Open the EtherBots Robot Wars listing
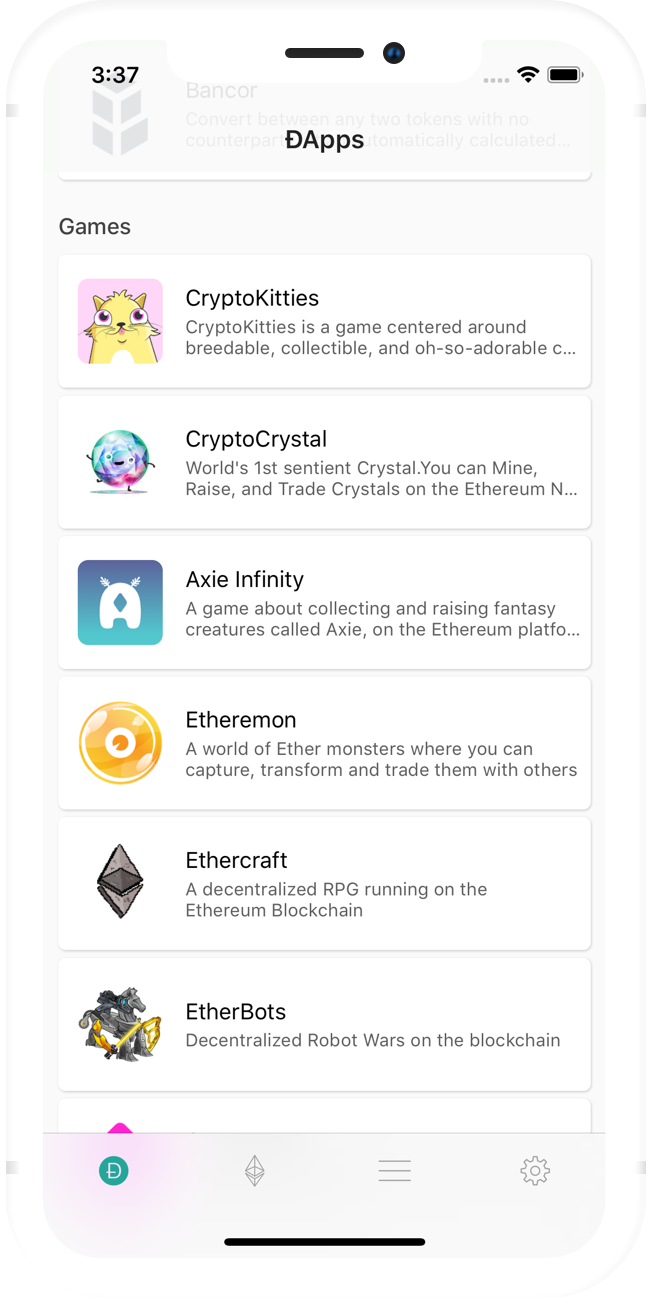The image size is (652, 1298). pos(324,1023)
